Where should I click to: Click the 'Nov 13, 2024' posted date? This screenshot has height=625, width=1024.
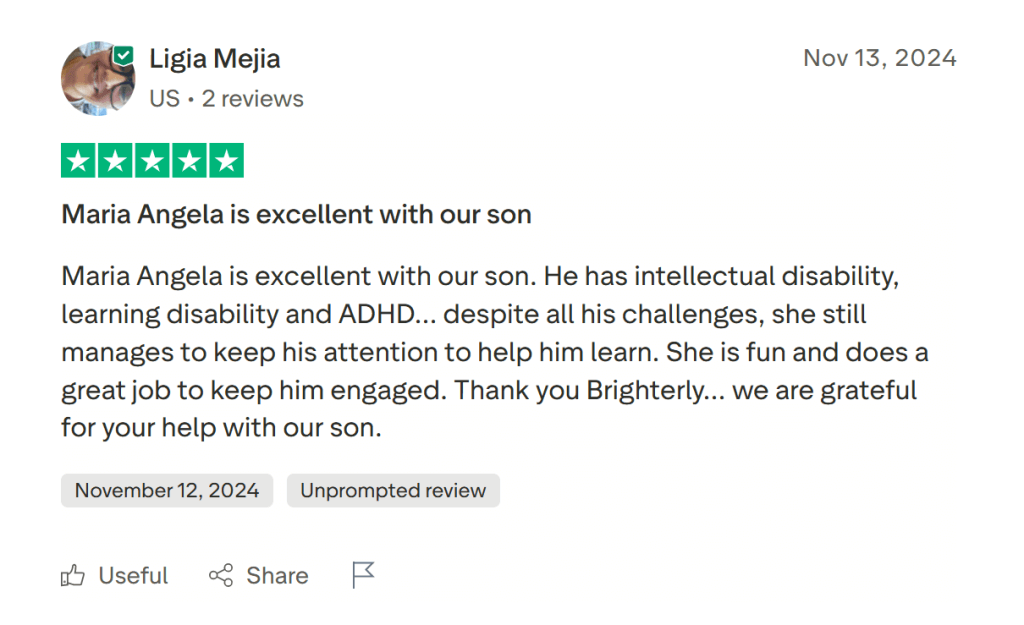pyautogui.click(x=880, y=58)
